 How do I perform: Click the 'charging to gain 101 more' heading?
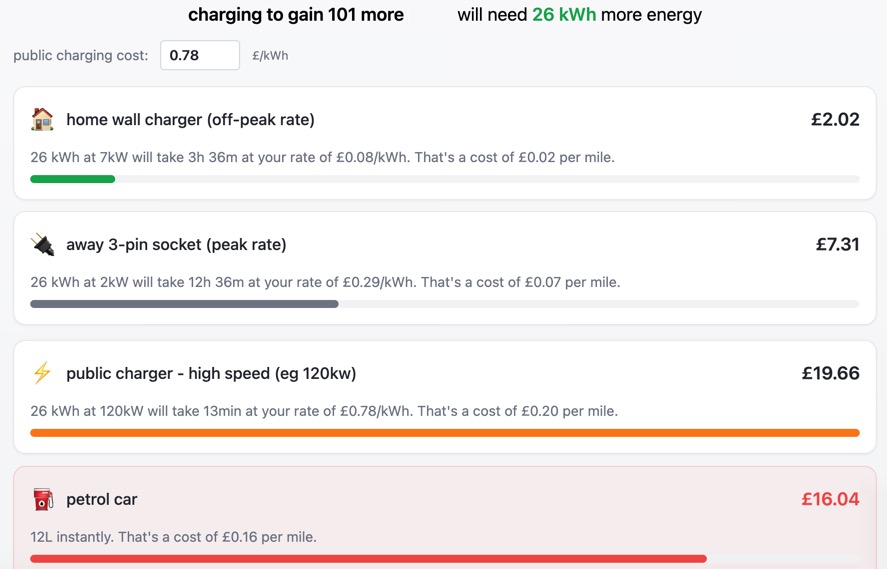(296, 15)
